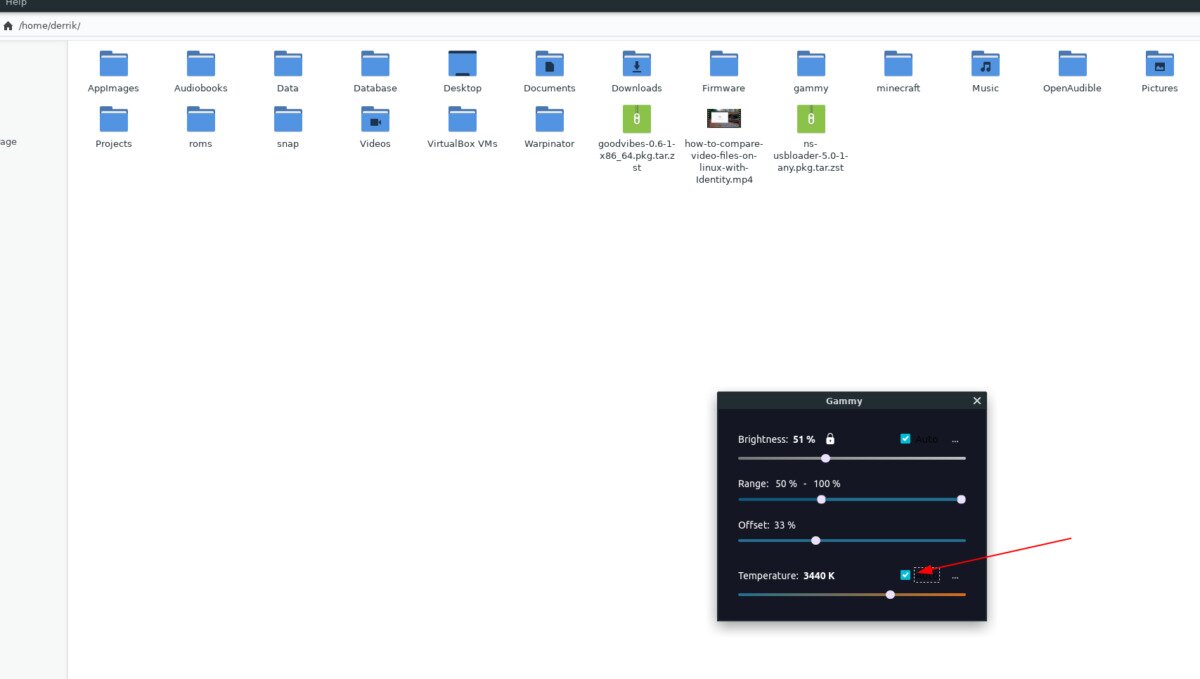Select the Music folder icon
This screenshot has height=679, width=1200.
pyautogui.click(x=985, y=64)
